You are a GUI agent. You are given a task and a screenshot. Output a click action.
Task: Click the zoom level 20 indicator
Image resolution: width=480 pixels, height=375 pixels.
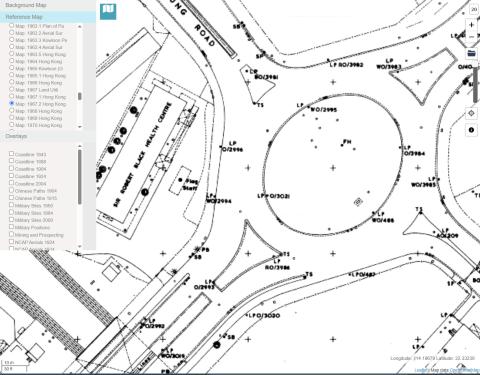click(x=474, y=10)
